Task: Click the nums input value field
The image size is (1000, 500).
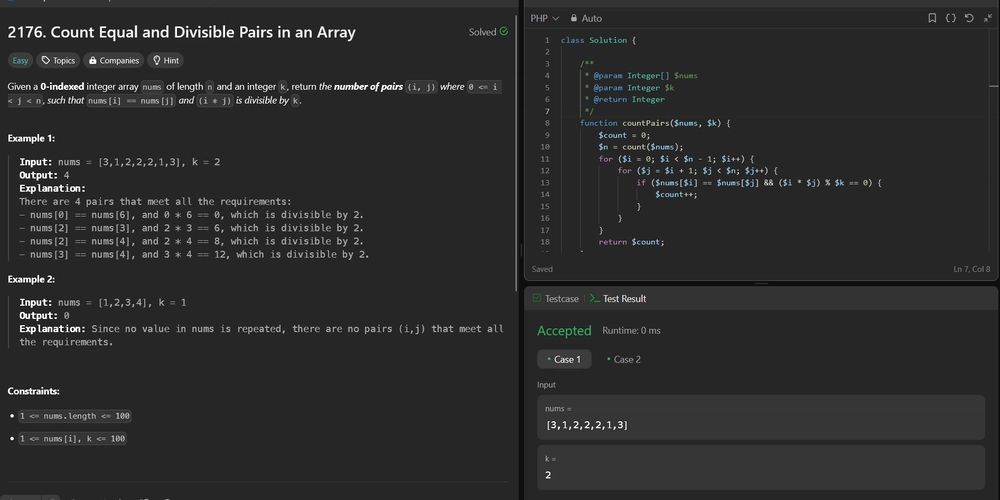Action: click(761, 417)
